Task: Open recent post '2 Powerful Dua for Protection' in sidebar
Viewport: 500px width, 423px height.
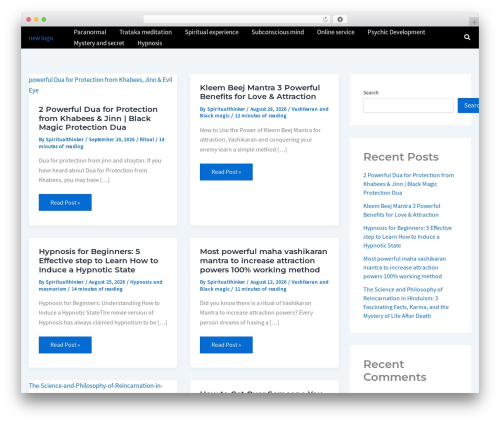Action: click(408, 184)
